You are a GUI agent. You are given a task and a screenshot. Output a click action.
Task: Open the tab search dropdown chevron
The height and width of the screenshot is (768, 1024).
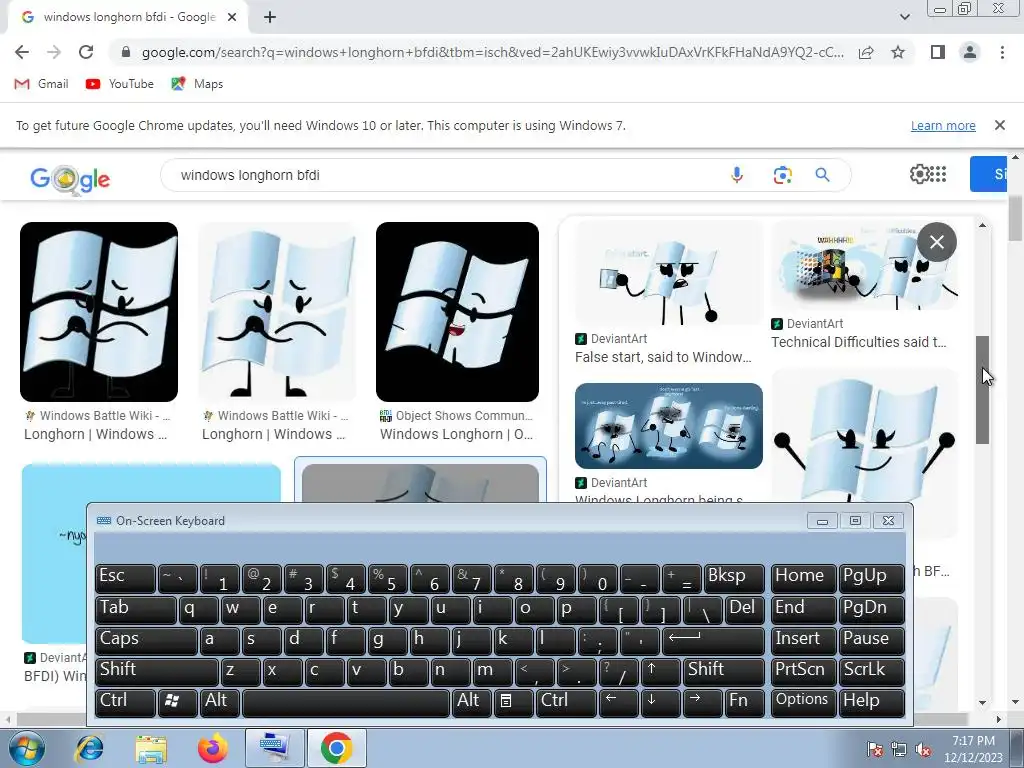904,18
